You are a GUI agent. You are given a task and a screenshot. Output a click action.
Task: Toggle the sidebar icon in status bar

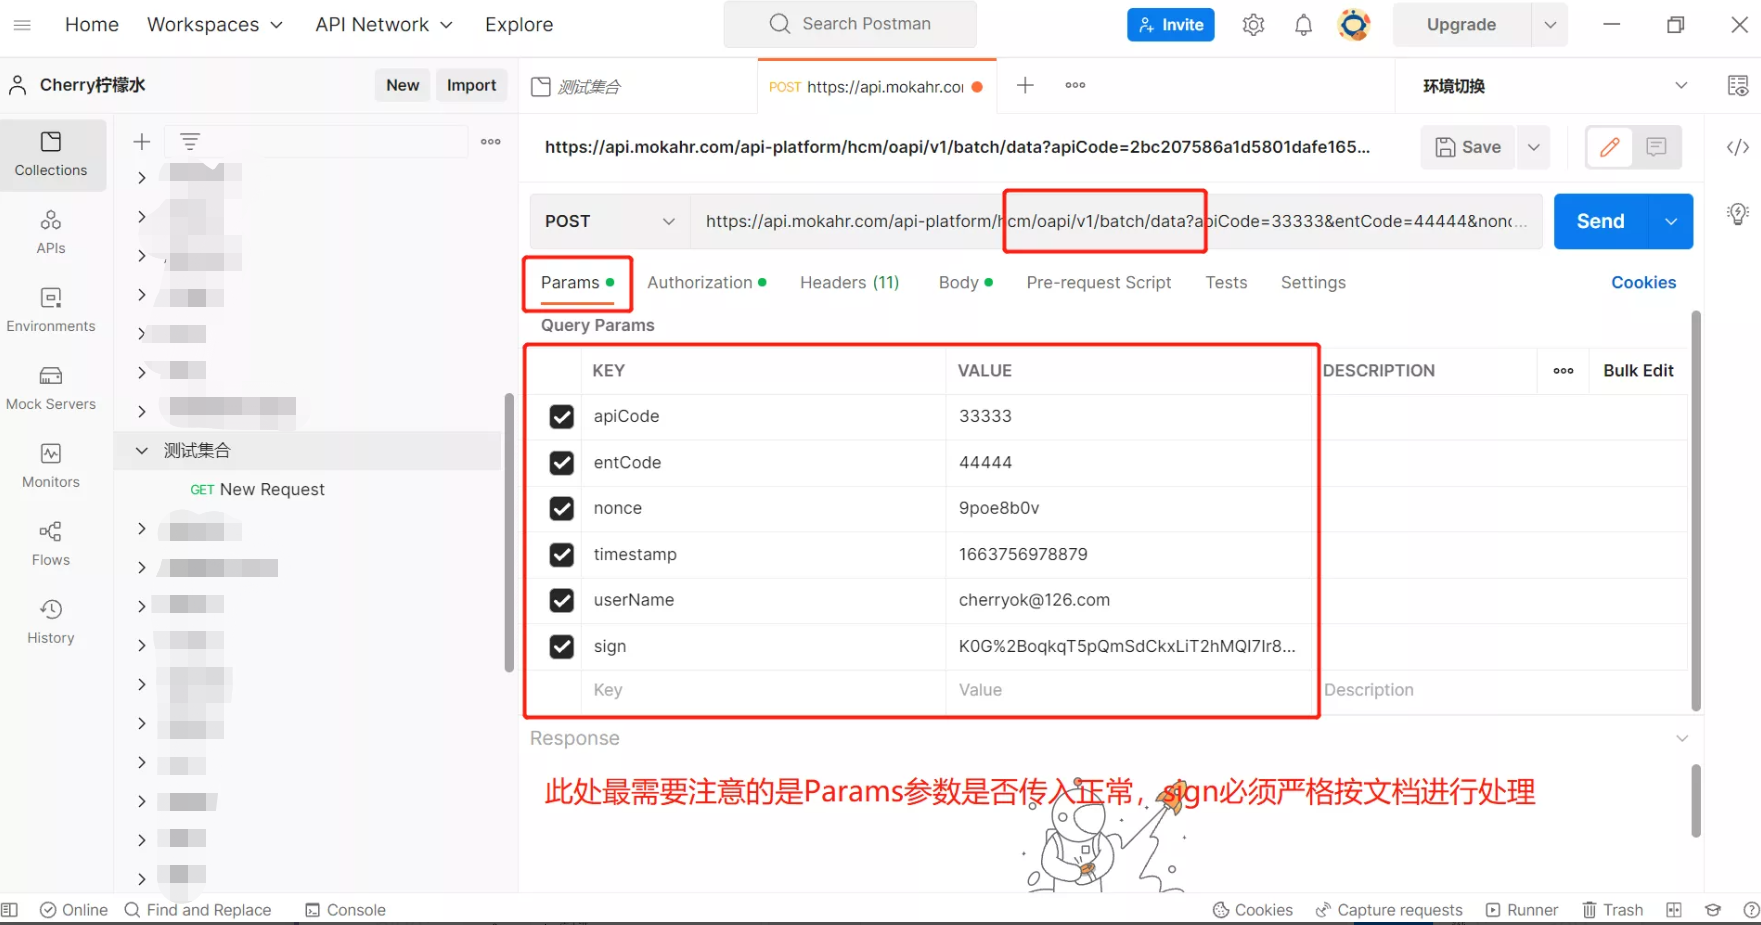pos(10,910)
